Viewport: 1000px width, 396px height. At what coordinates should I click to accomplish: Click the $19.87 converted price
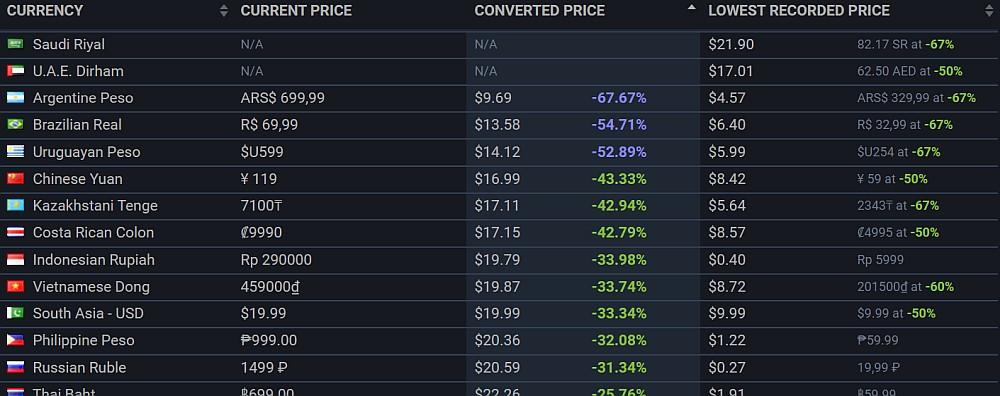click(x=497, y=286)
